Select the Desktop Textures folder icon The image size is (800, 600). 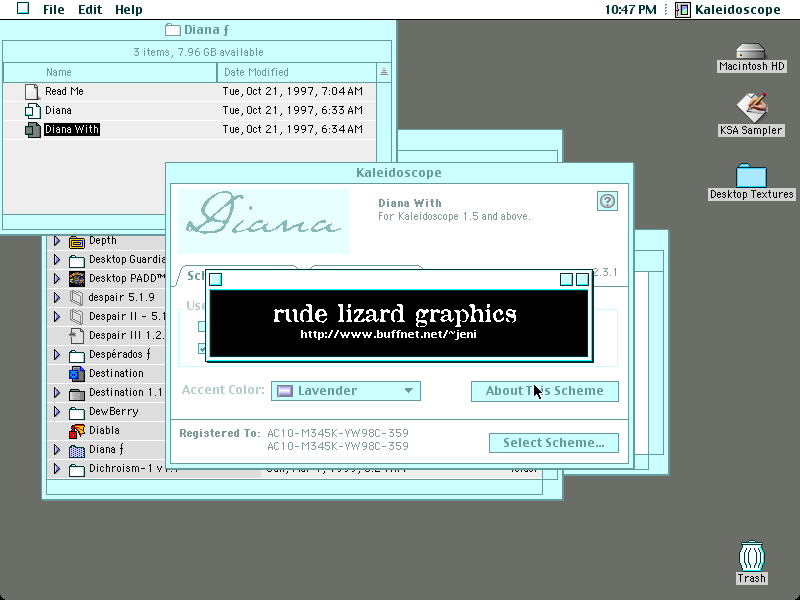(751, 176)
